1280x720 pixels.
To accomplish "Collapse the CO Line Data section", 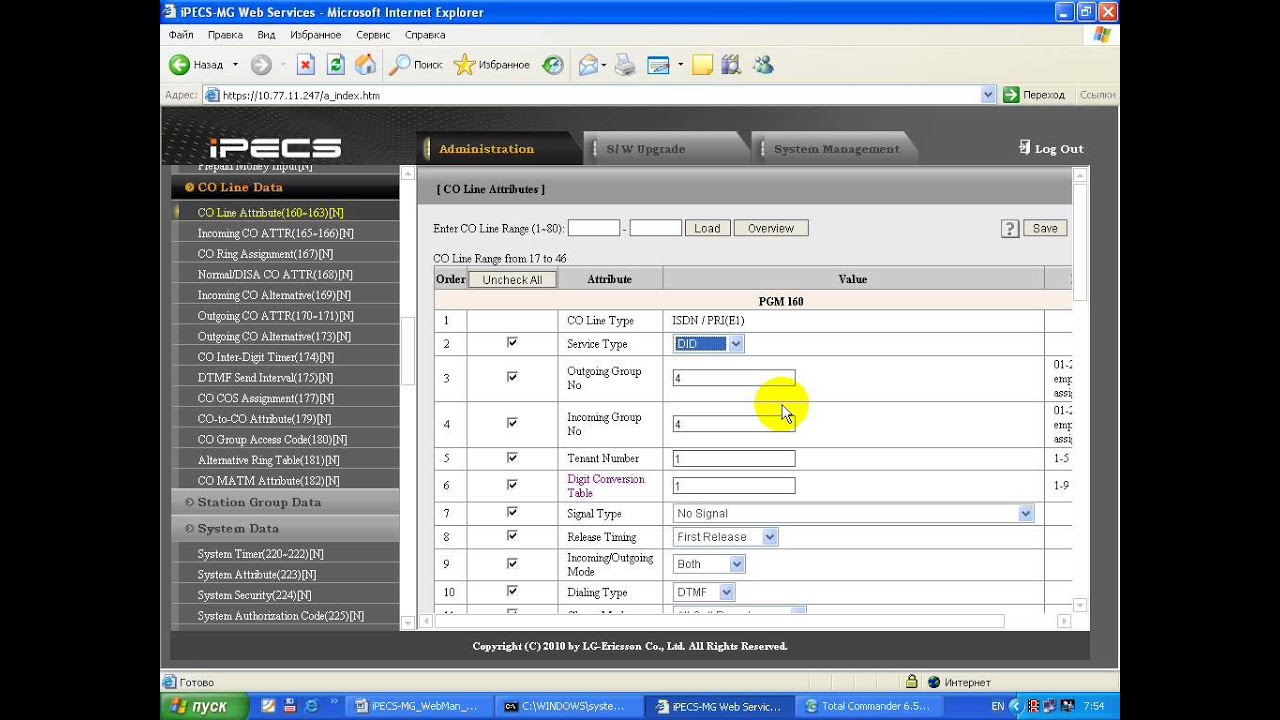I will (285, 187).
